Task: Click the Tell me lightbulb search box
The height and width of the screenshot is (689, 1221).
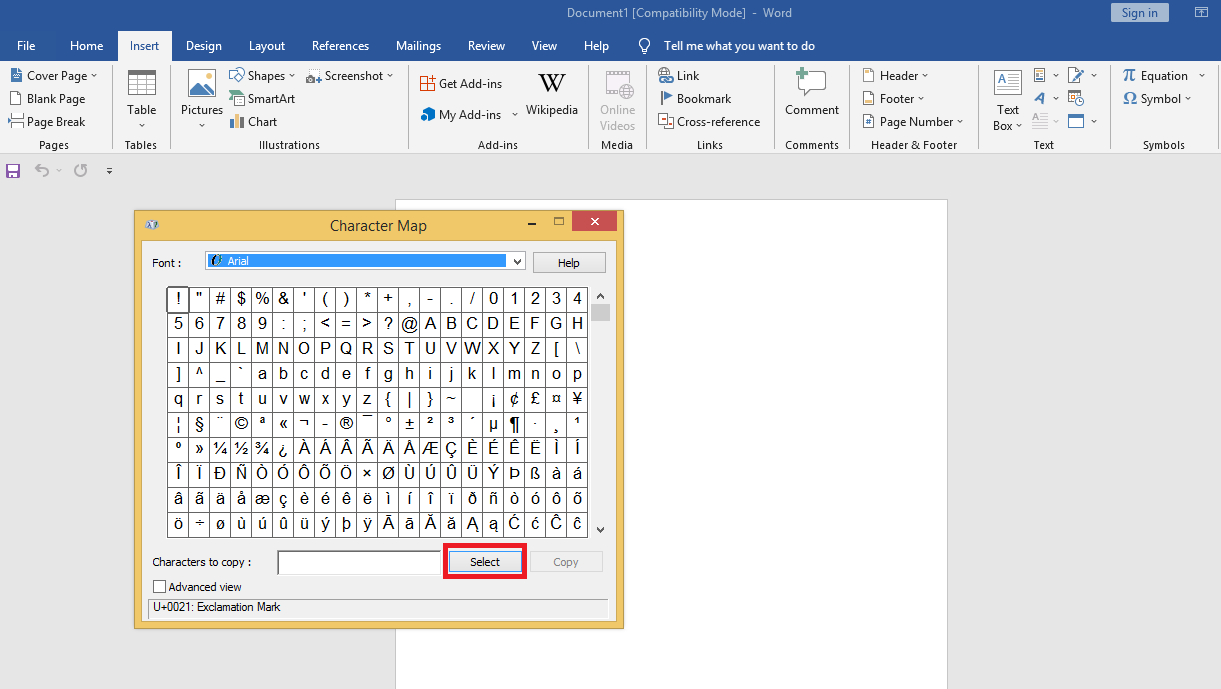Action: 727,46
